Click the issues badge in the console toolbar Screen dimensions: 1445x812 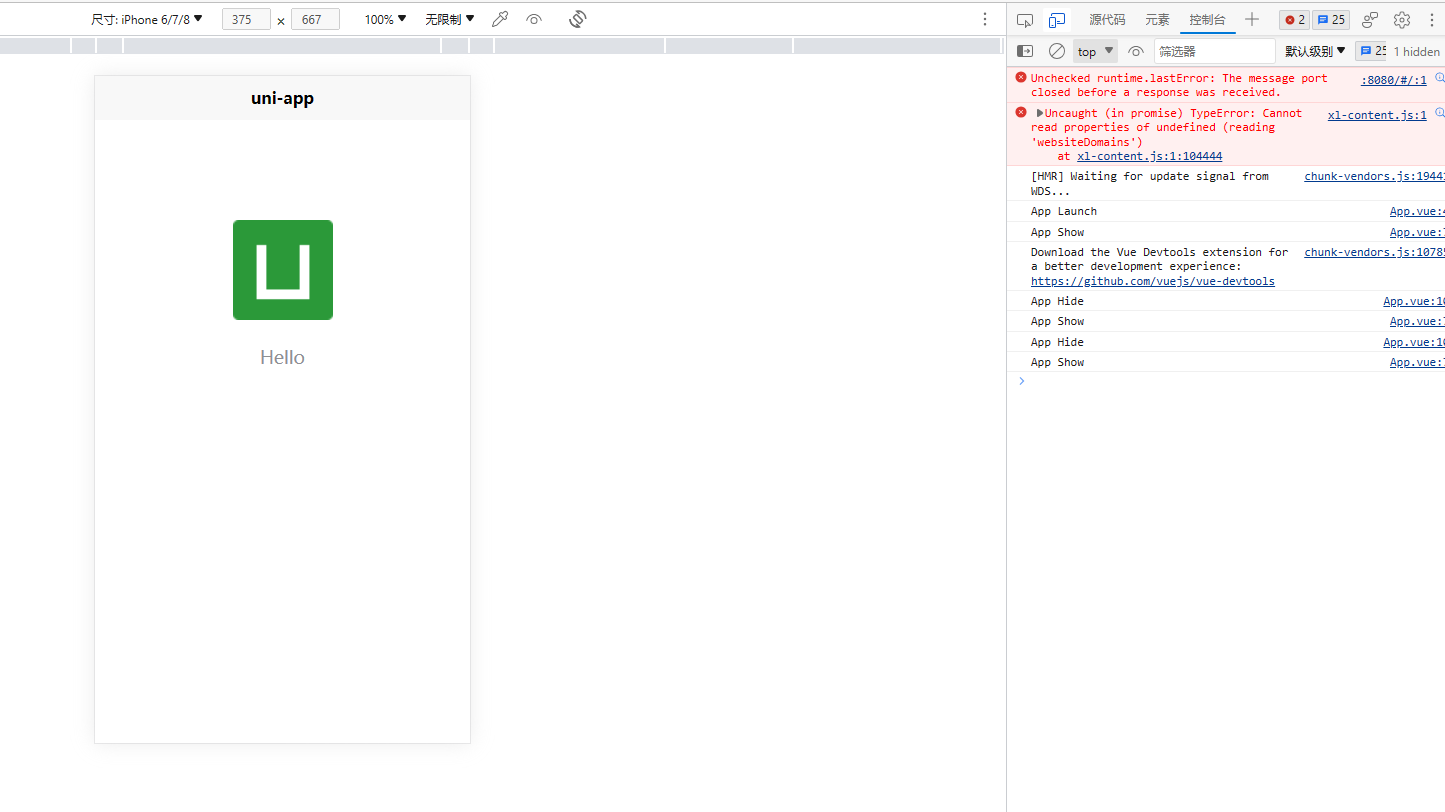tap(1372, 51)
